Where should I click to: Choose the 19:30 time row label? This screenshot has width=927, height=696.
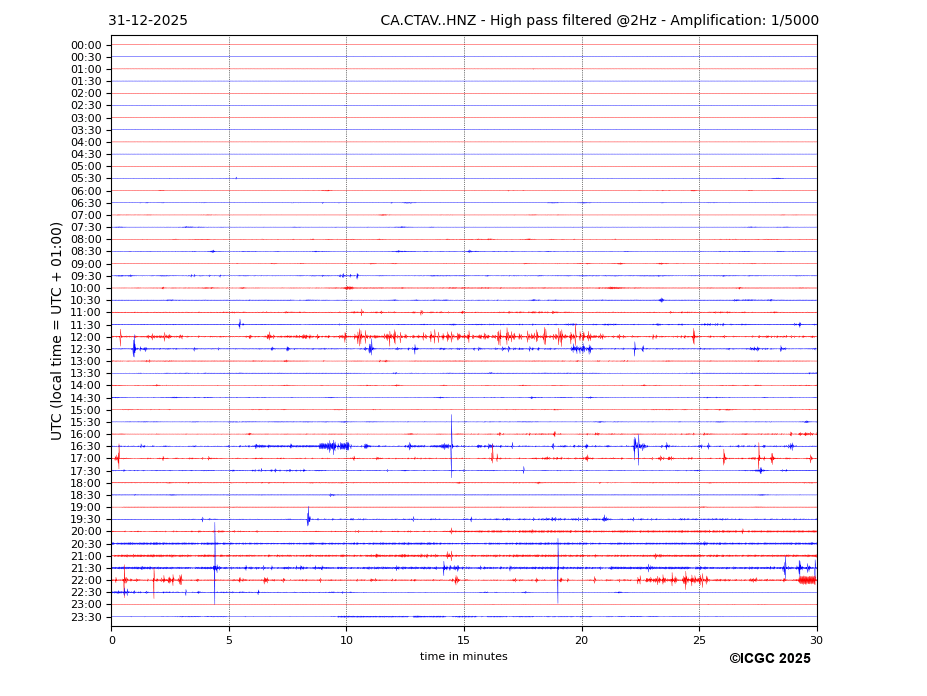(86, 520)
